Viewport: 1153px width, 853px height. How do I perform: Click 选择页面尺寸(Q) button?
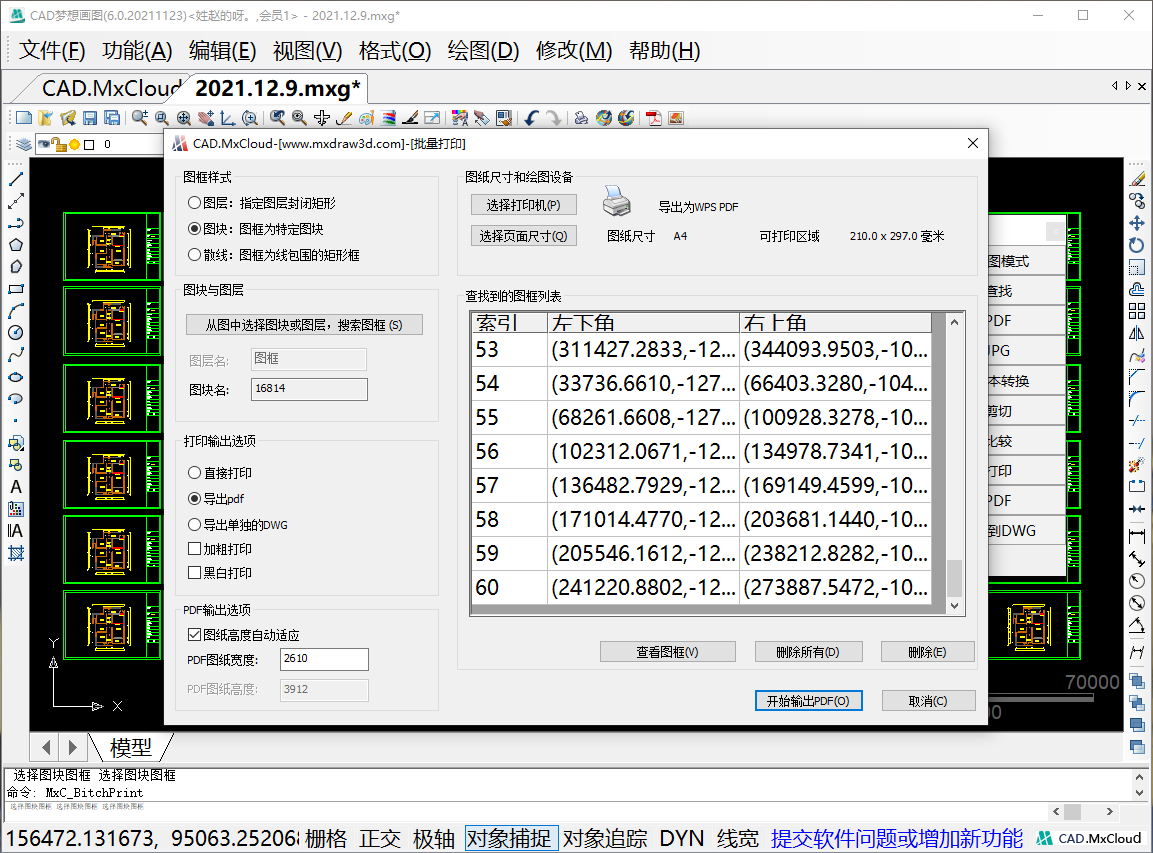(524, 236)
